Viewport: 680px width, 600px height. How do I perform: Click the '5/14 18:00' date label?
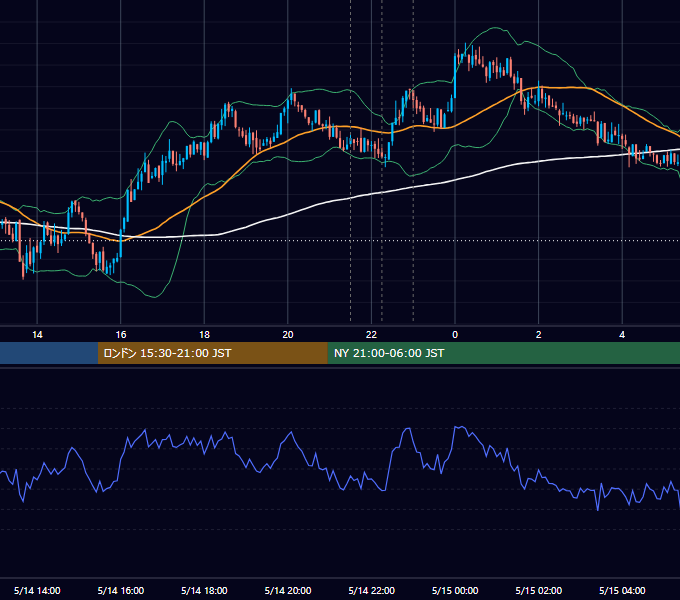click(204, 590)
